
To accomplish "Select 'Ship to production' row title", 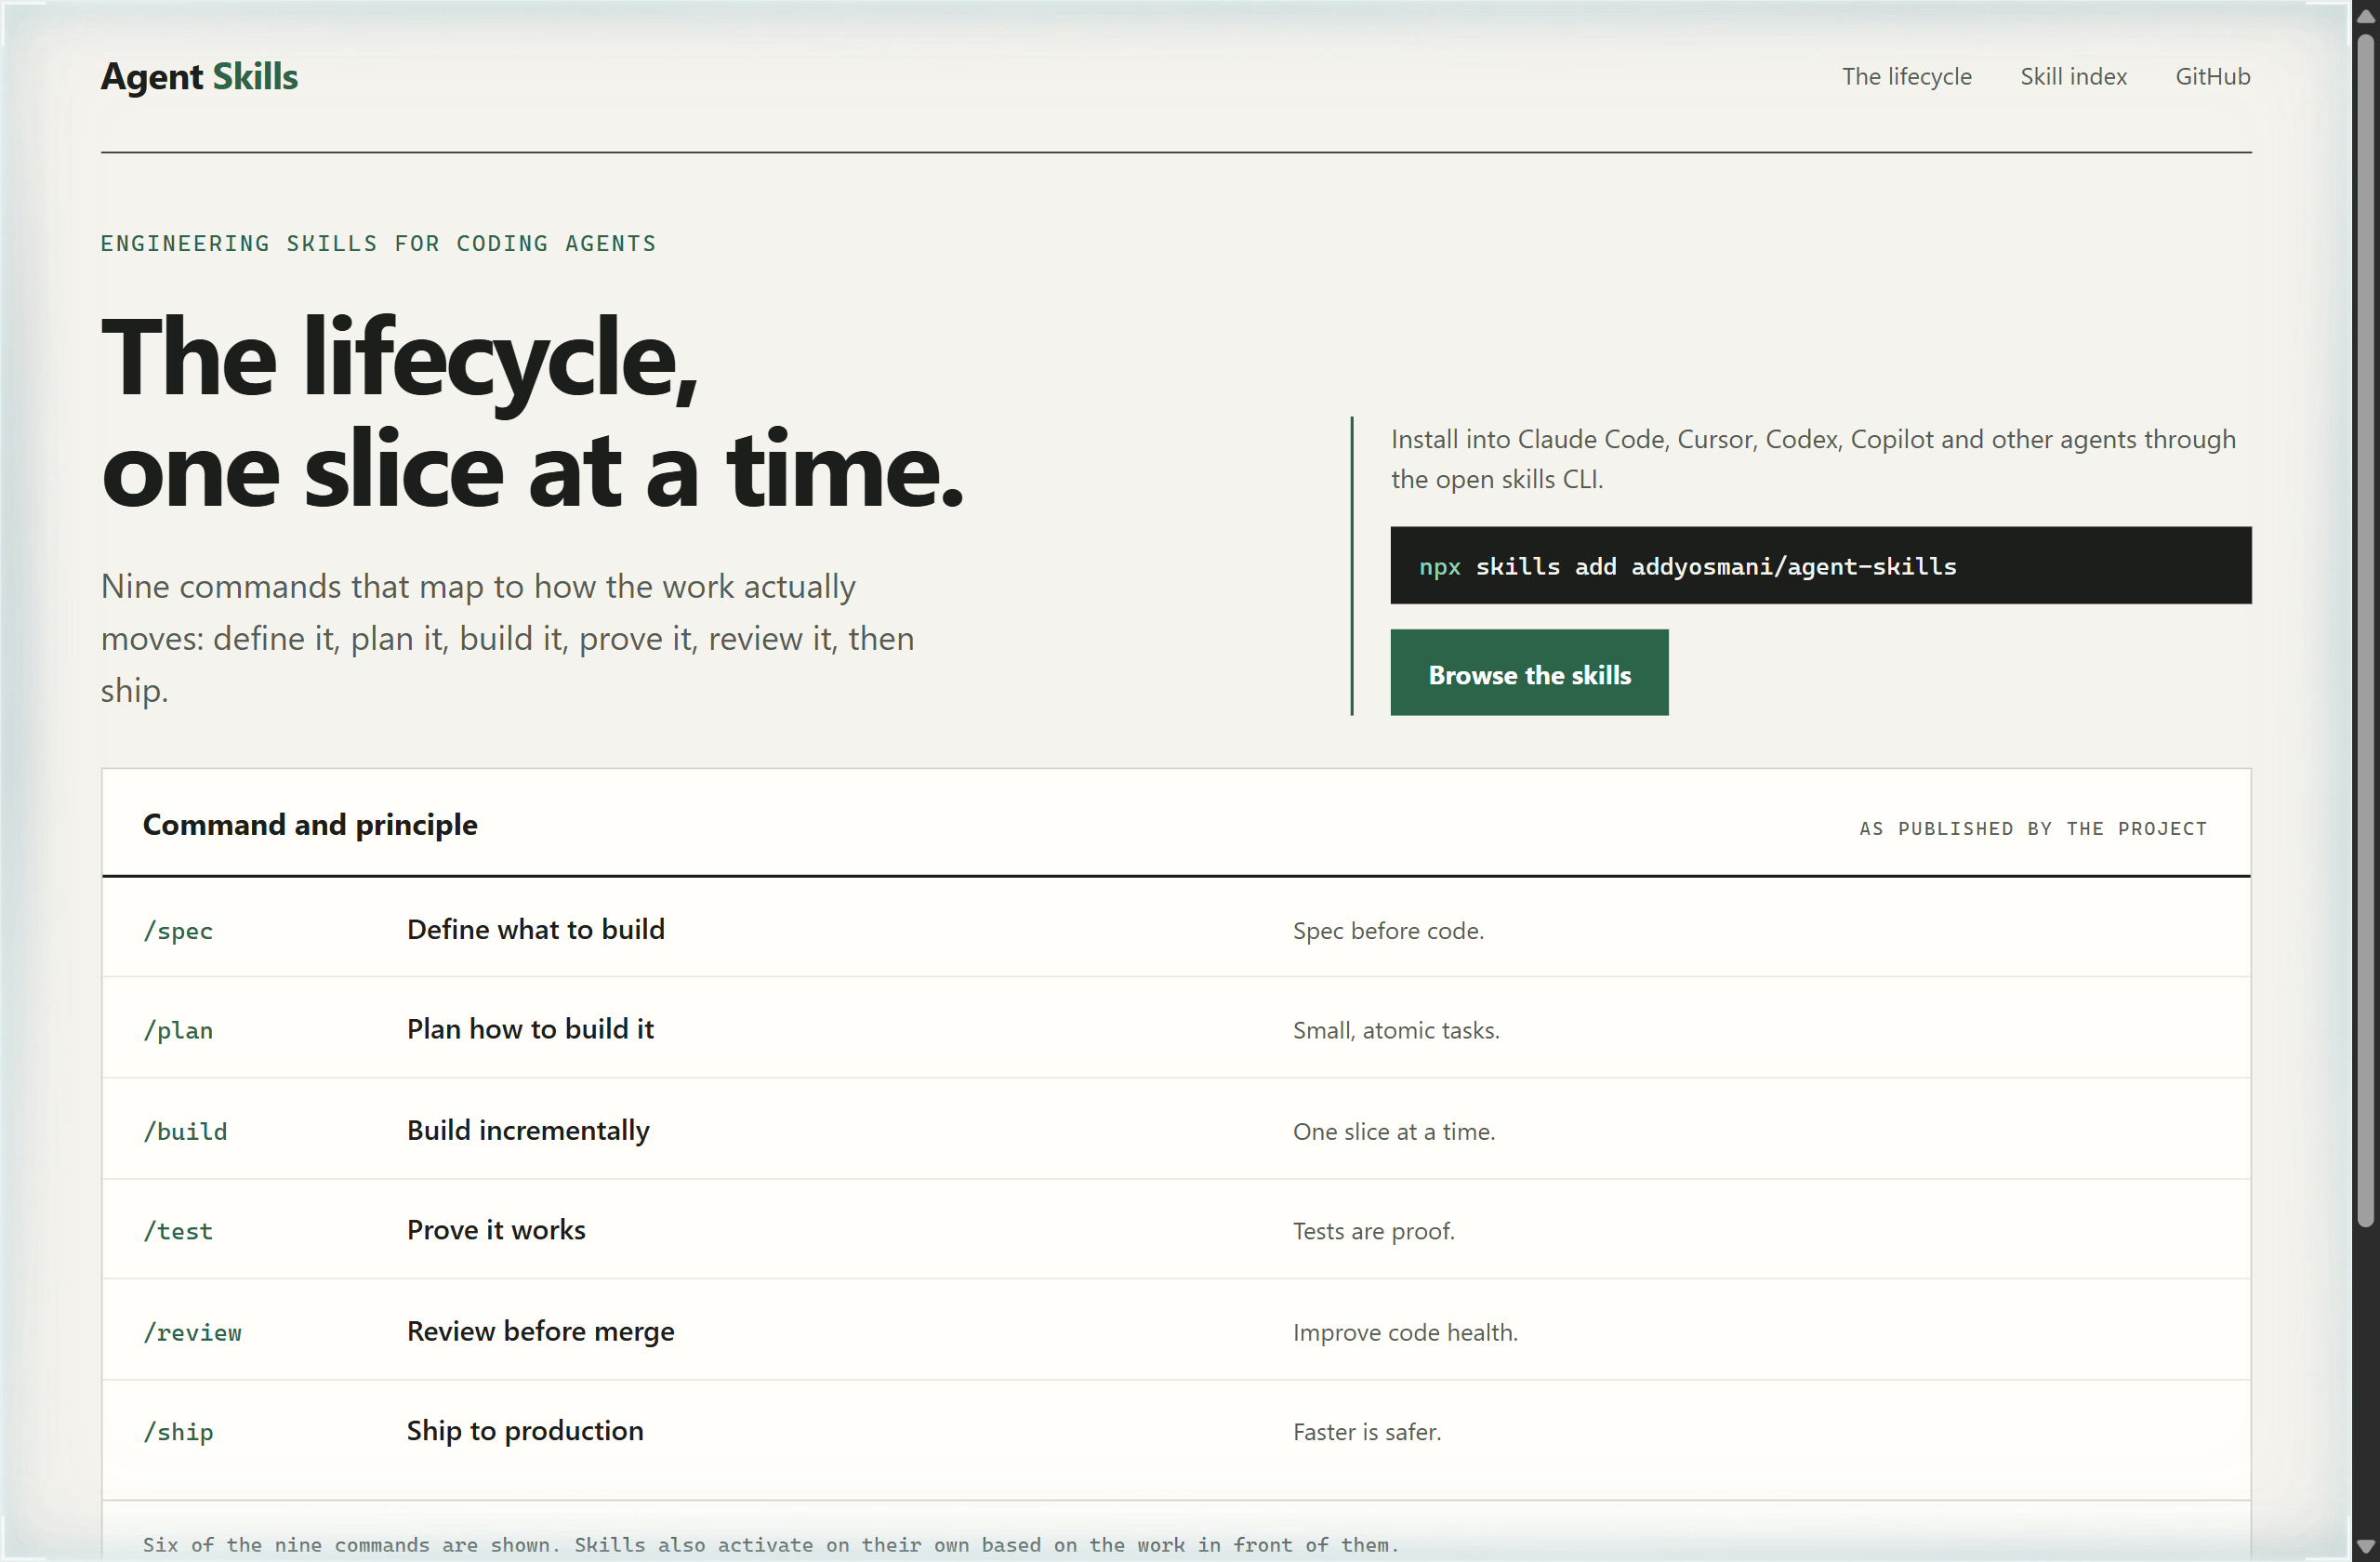I will [525, 1432].
